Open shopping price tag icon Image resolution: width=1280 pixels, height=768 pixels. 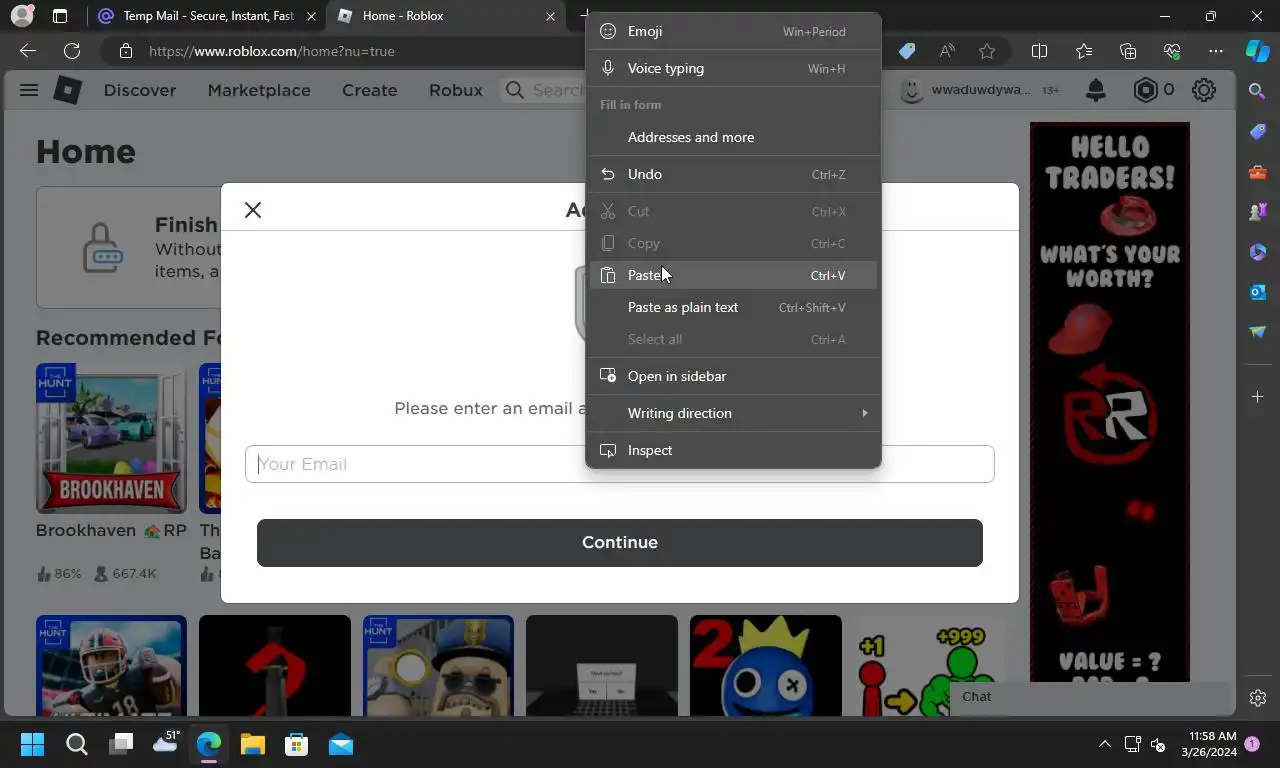tap(907, 51)
